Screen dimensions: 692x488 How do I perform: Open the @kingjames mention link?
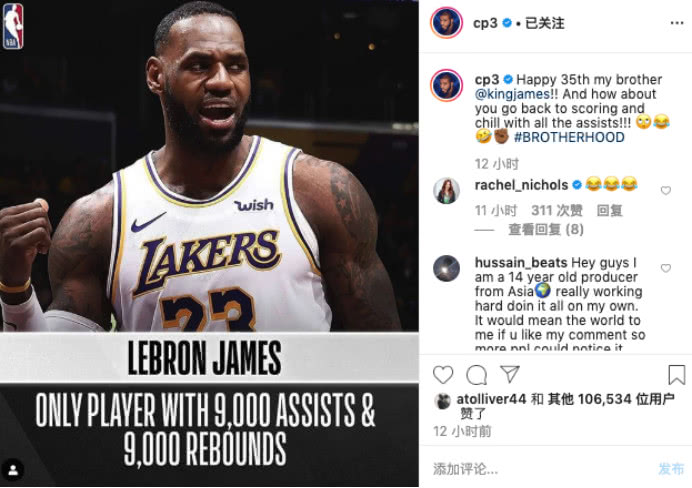[x=512, y=94]
